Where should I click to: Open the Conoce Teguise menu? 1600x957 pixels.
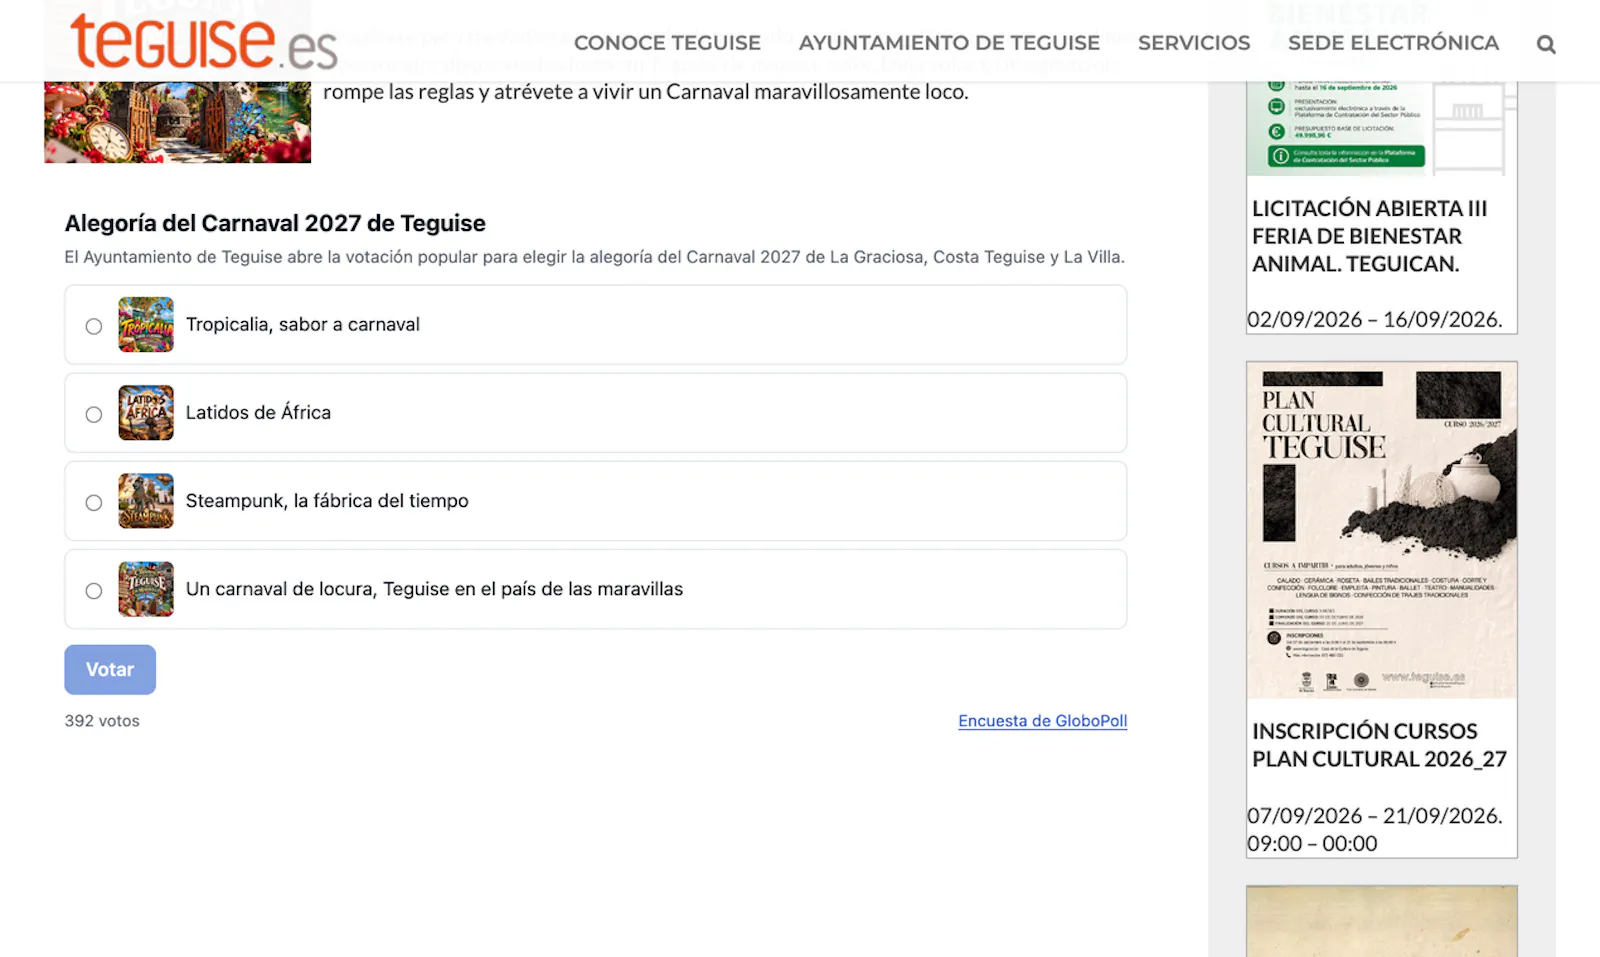pyautogui.click(x=667, y=43)
